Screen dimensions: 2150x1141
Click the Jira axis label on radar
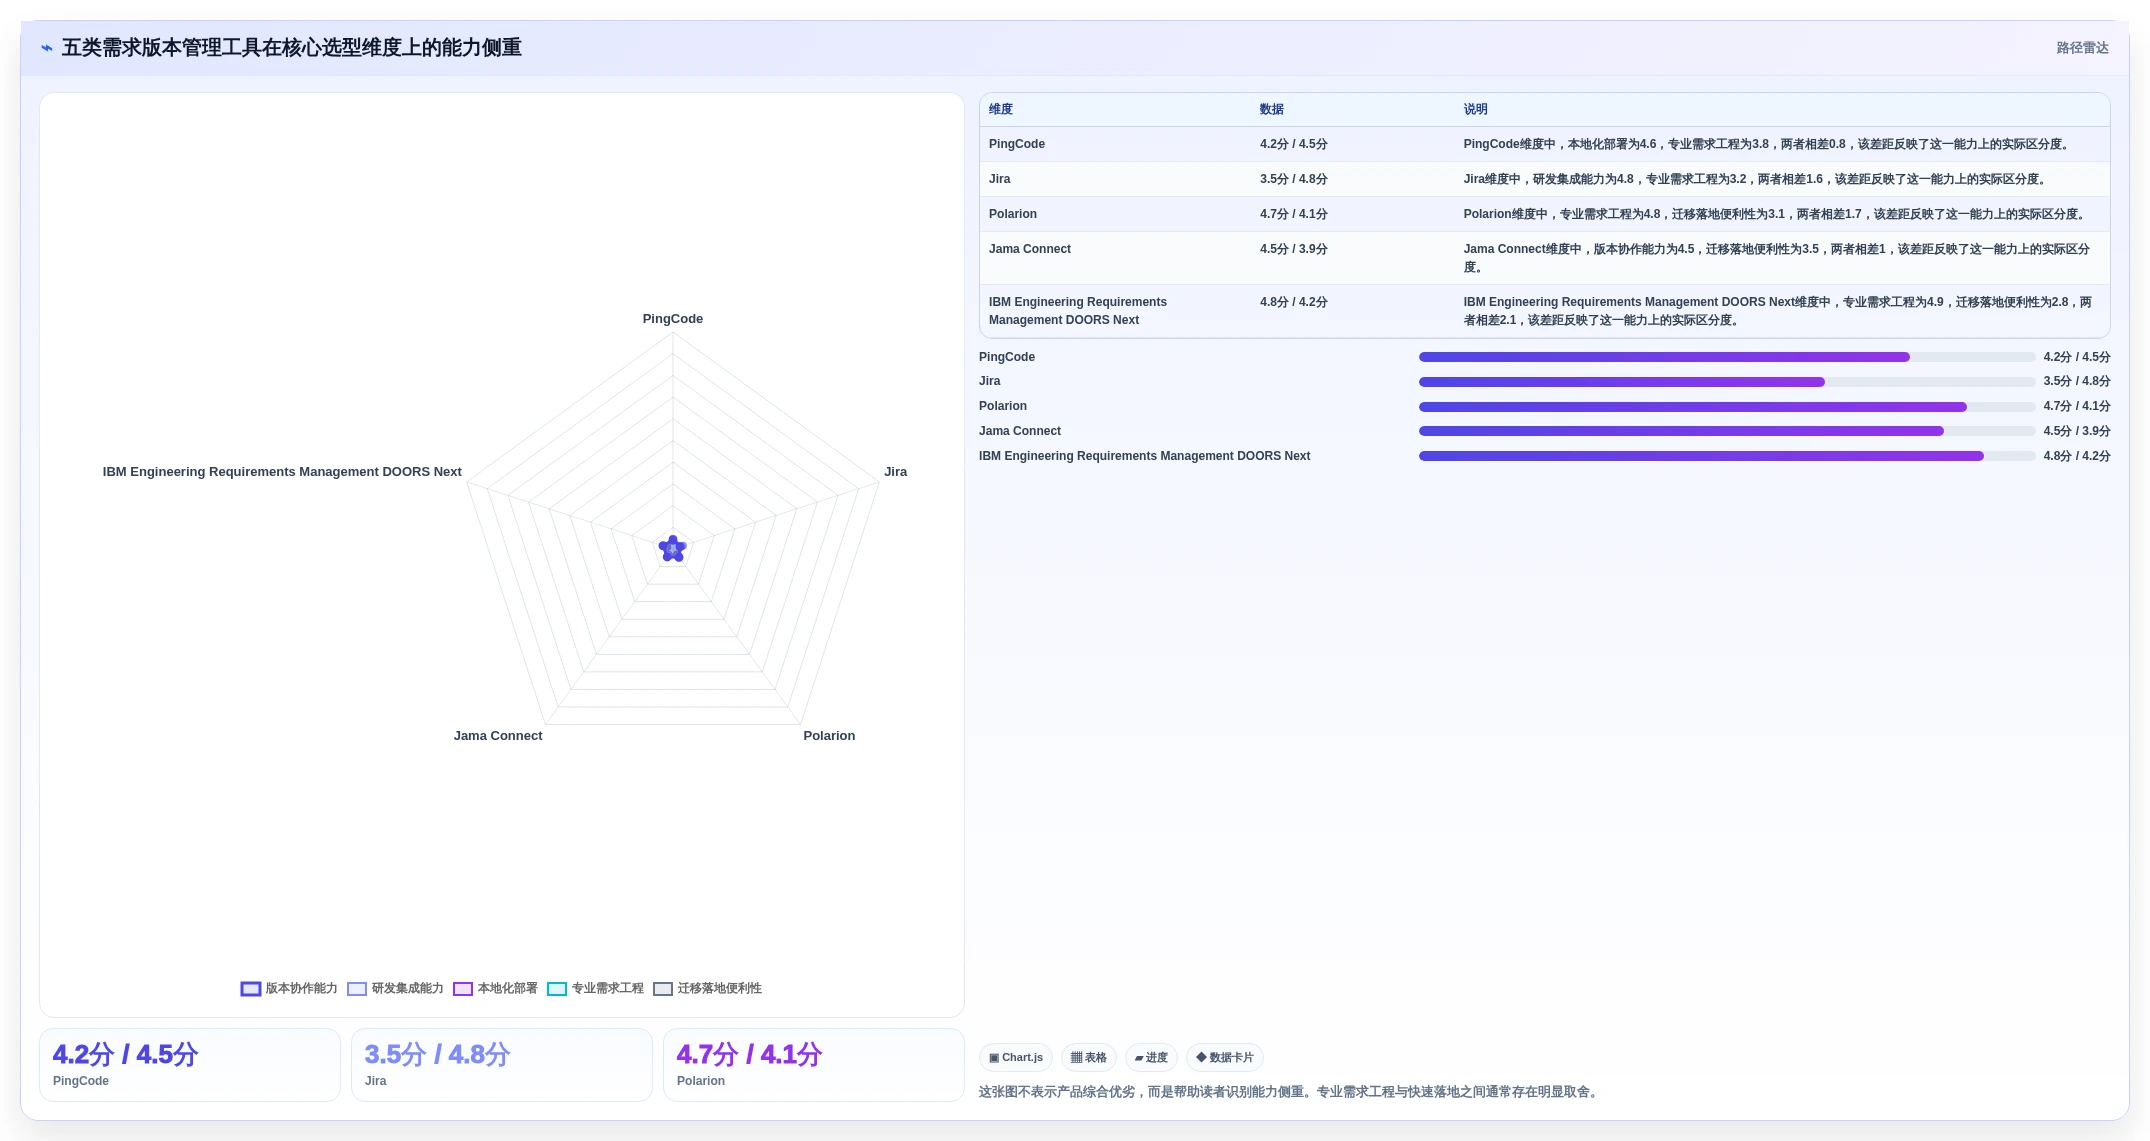coord(895,472)
